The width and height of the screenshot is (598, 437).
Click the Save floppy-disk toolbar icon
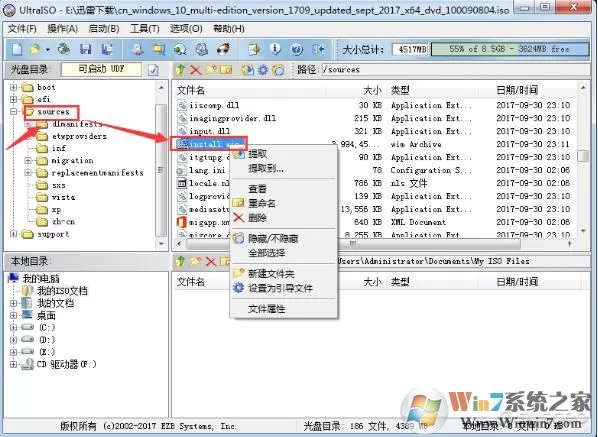click(x=86, y=50)
